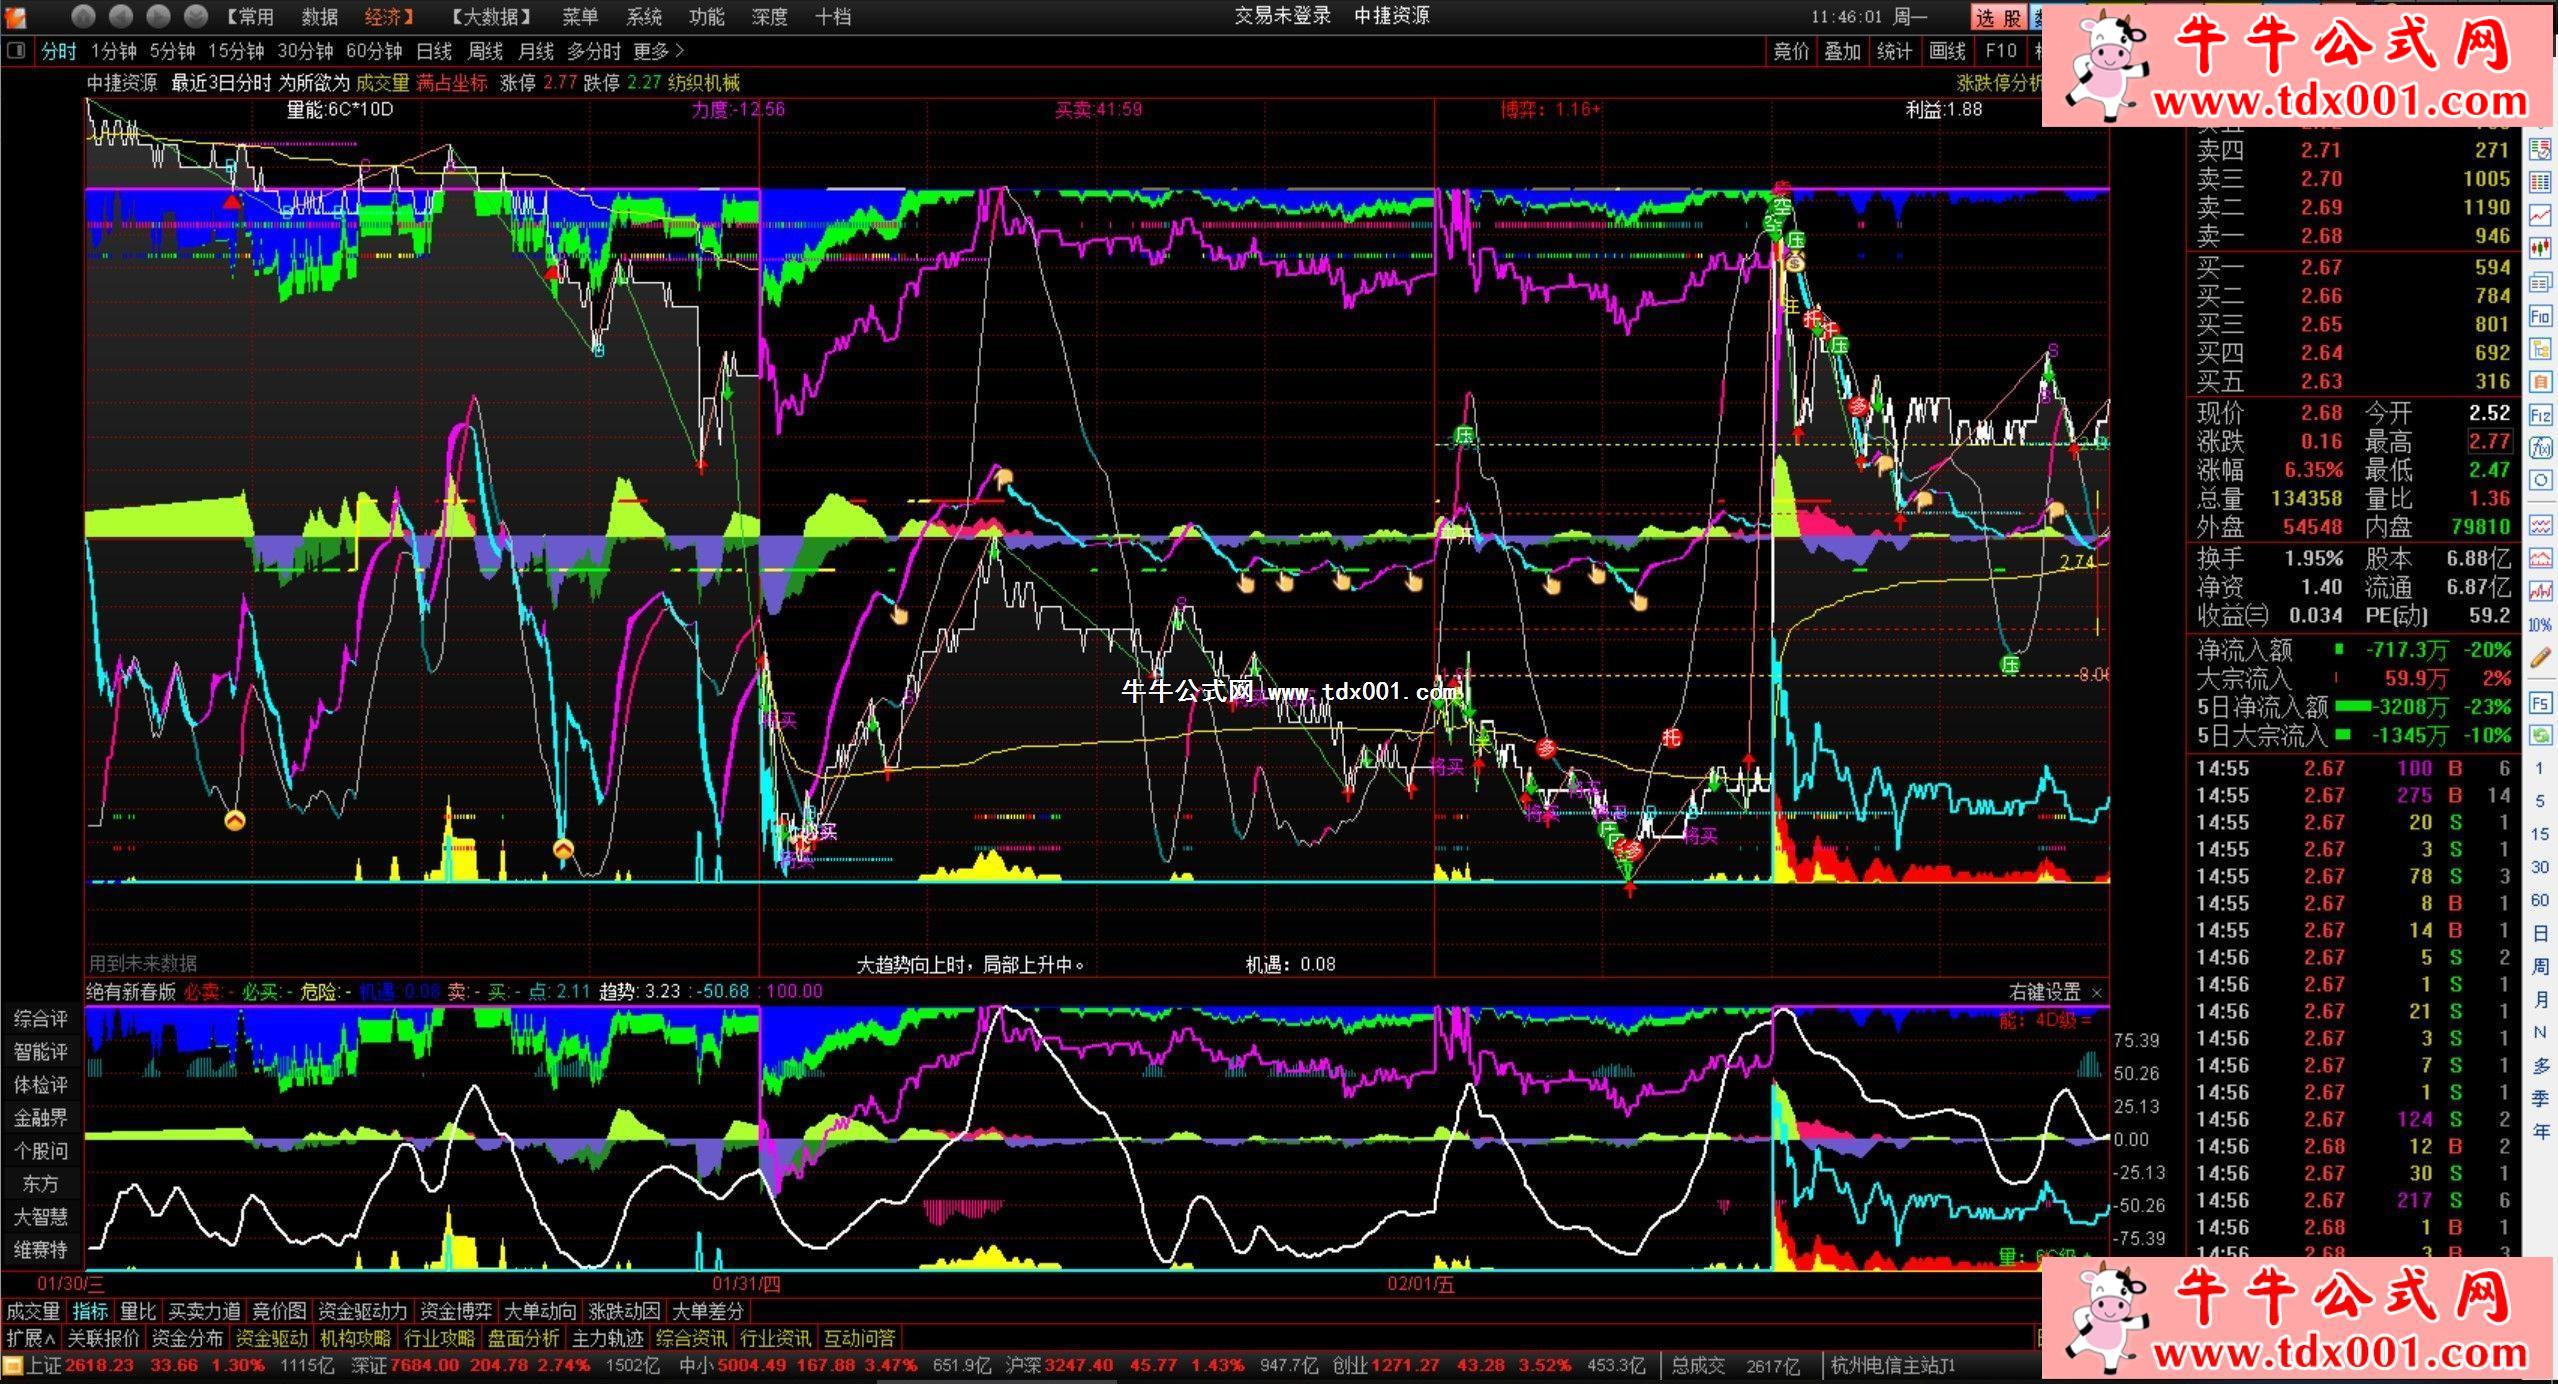
Task: Click the 综合评 button in left panel
Action: [41, 1018]
